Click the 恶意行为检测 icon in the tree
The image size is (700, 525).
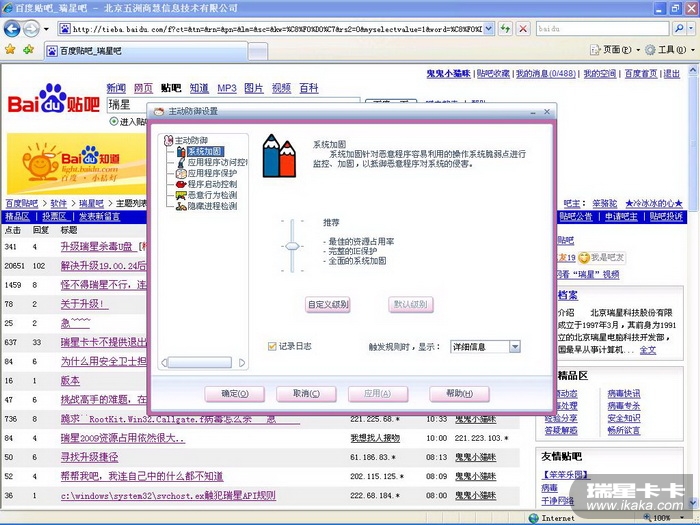pyautogui.click(x=180, y=195)
